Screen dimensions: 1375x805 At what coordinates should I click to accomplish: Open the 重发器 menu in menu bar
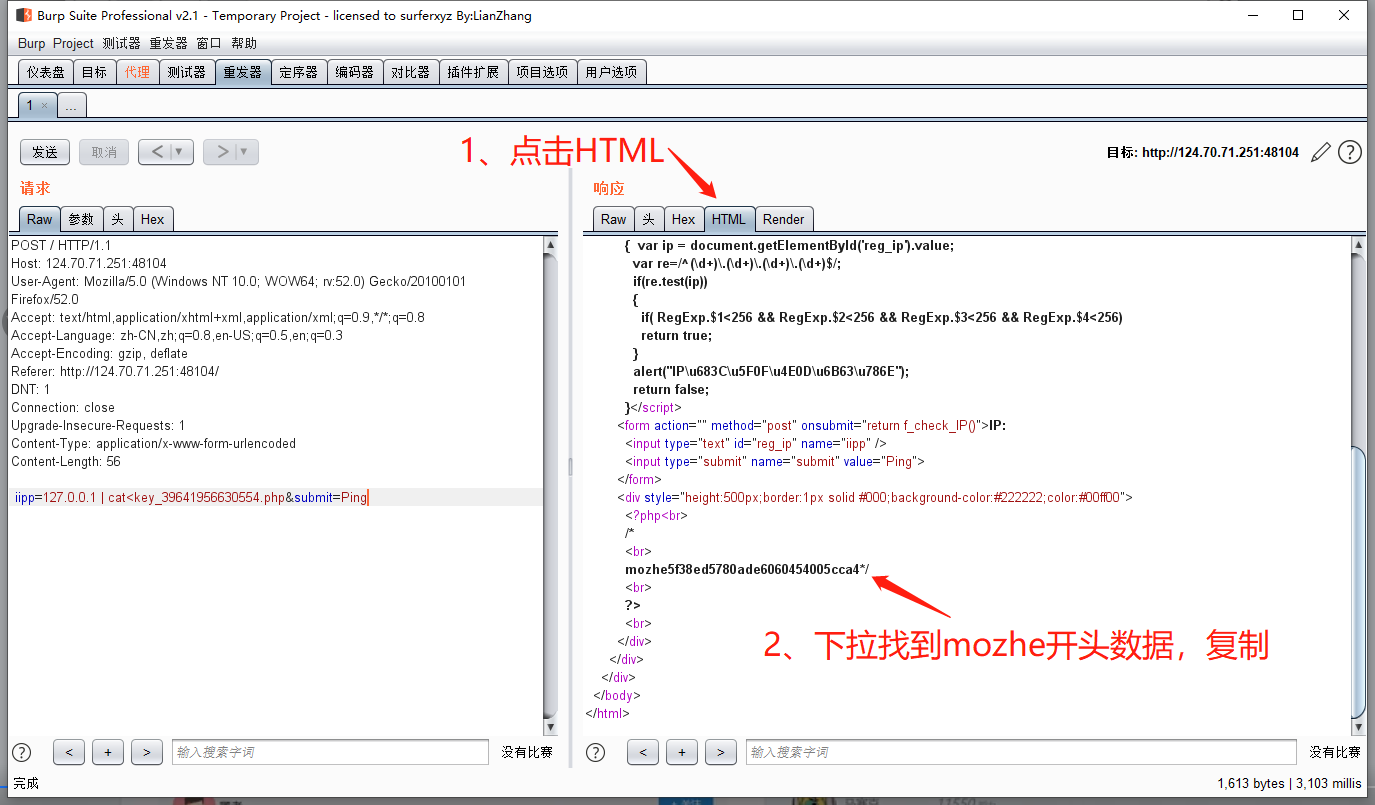click(x=168, y=43)
